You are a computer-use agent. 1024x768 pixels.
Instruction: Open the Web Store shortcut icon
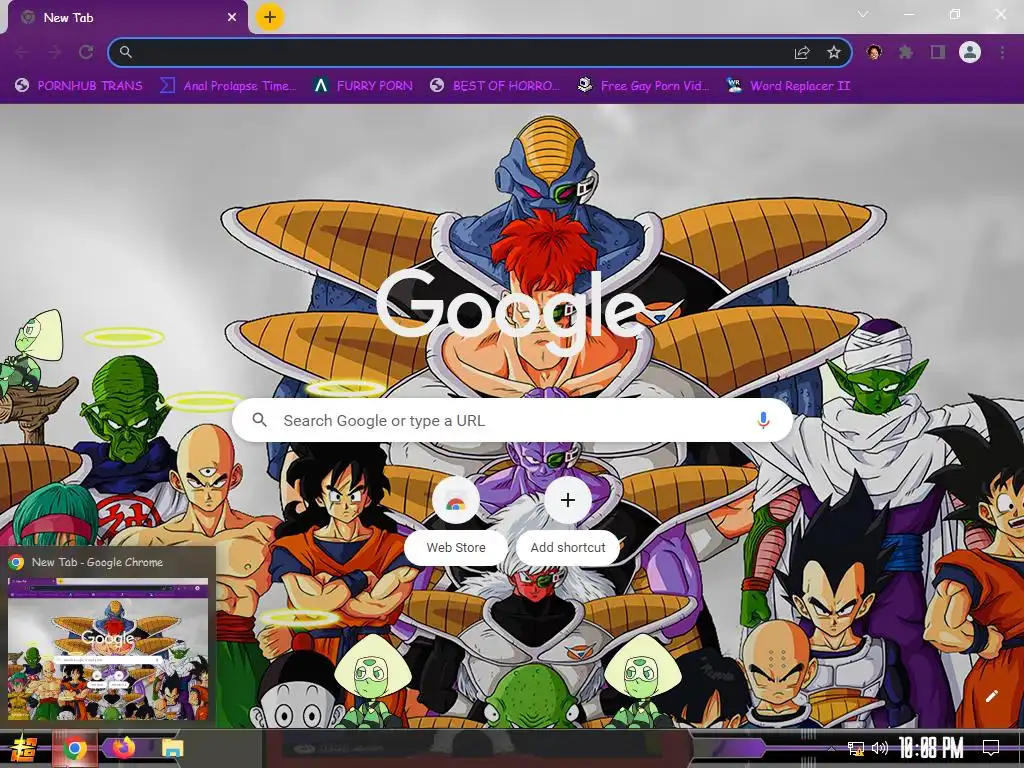[456, 502]
